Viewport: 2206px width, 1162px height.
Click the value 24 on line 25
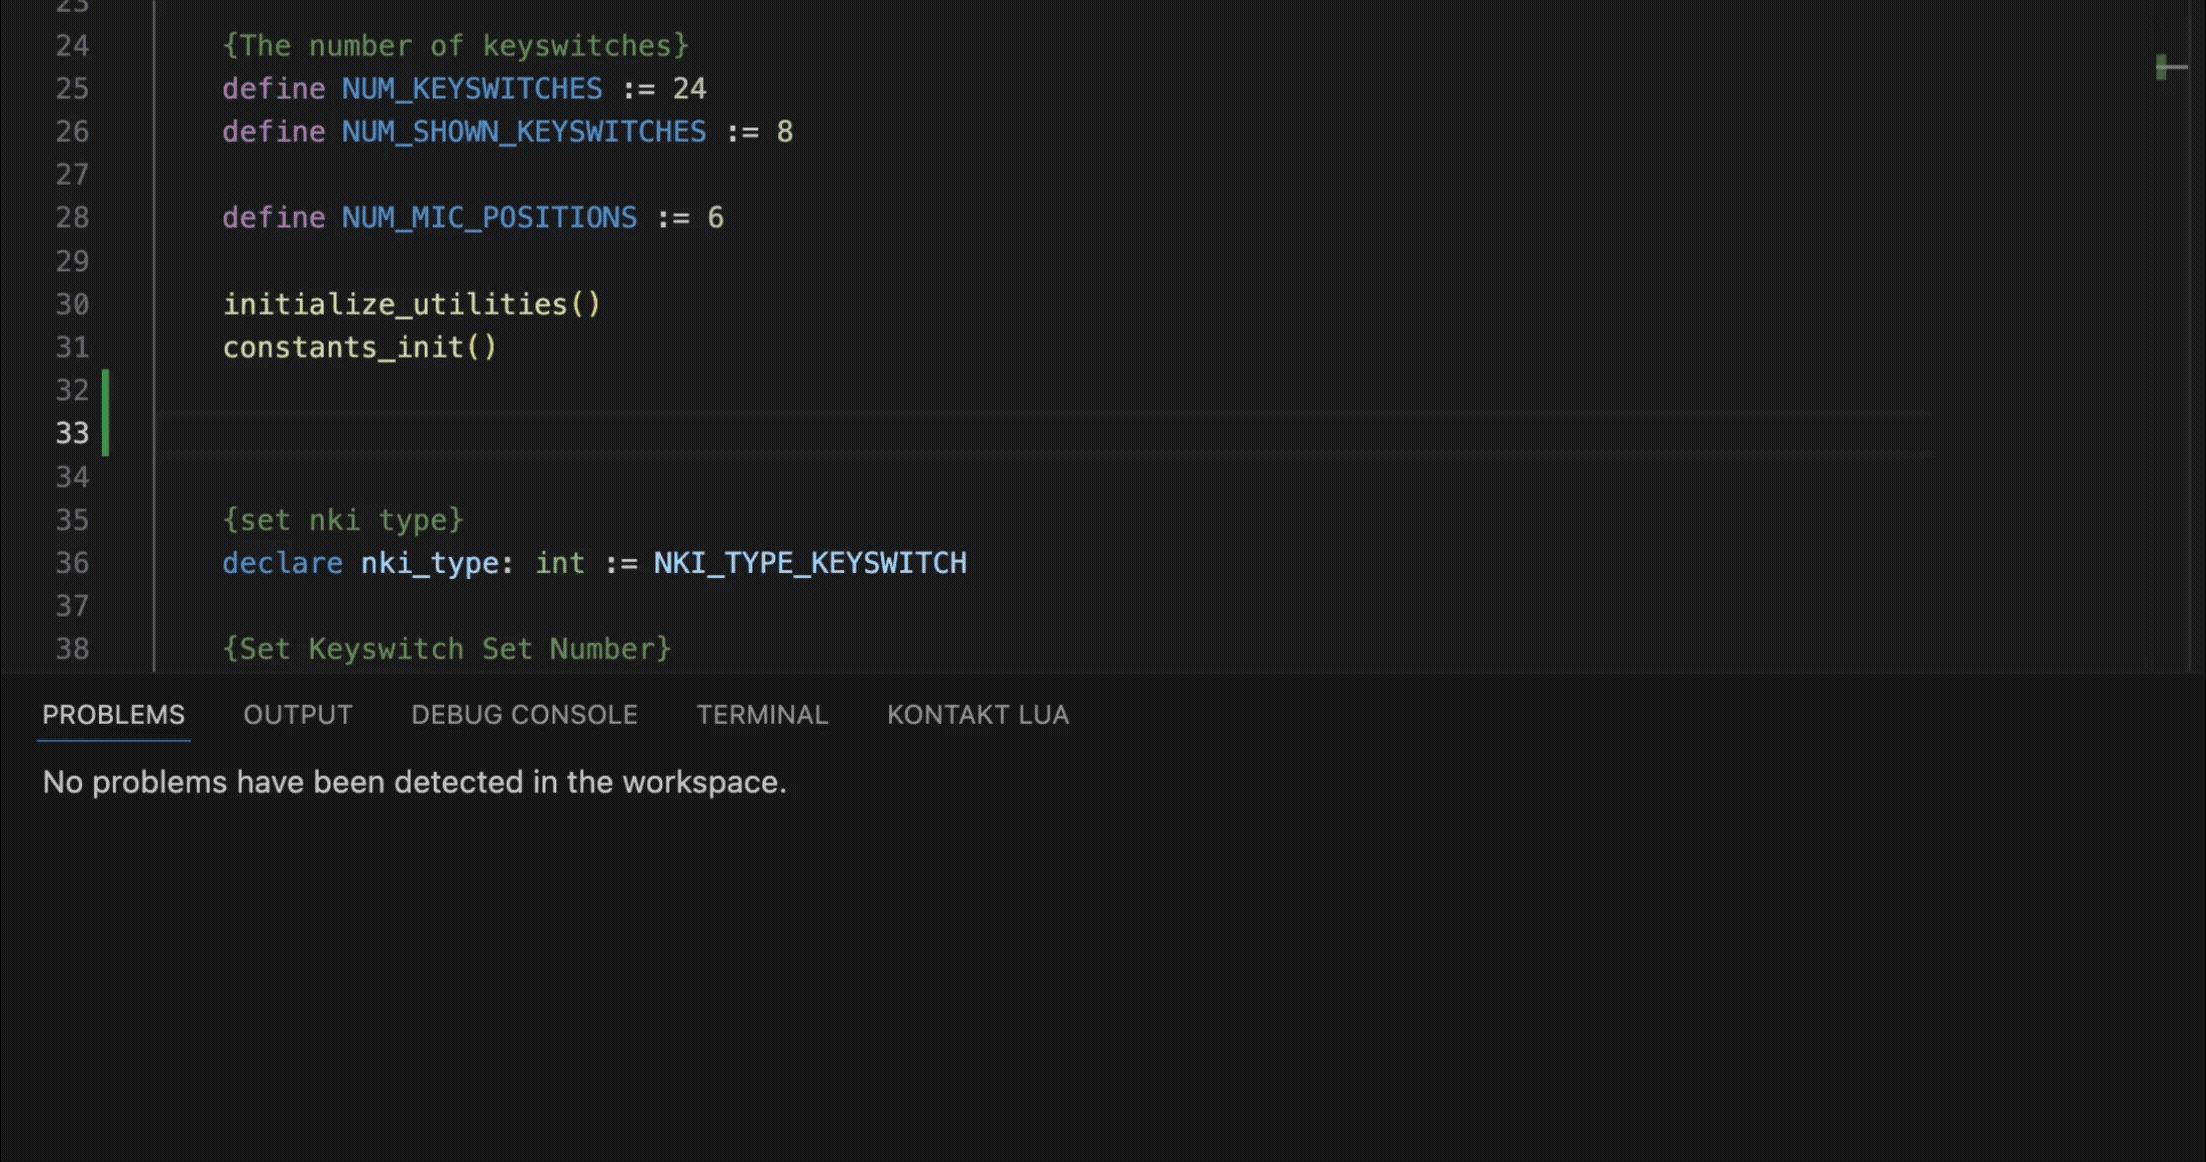click(x=689, y=89)
